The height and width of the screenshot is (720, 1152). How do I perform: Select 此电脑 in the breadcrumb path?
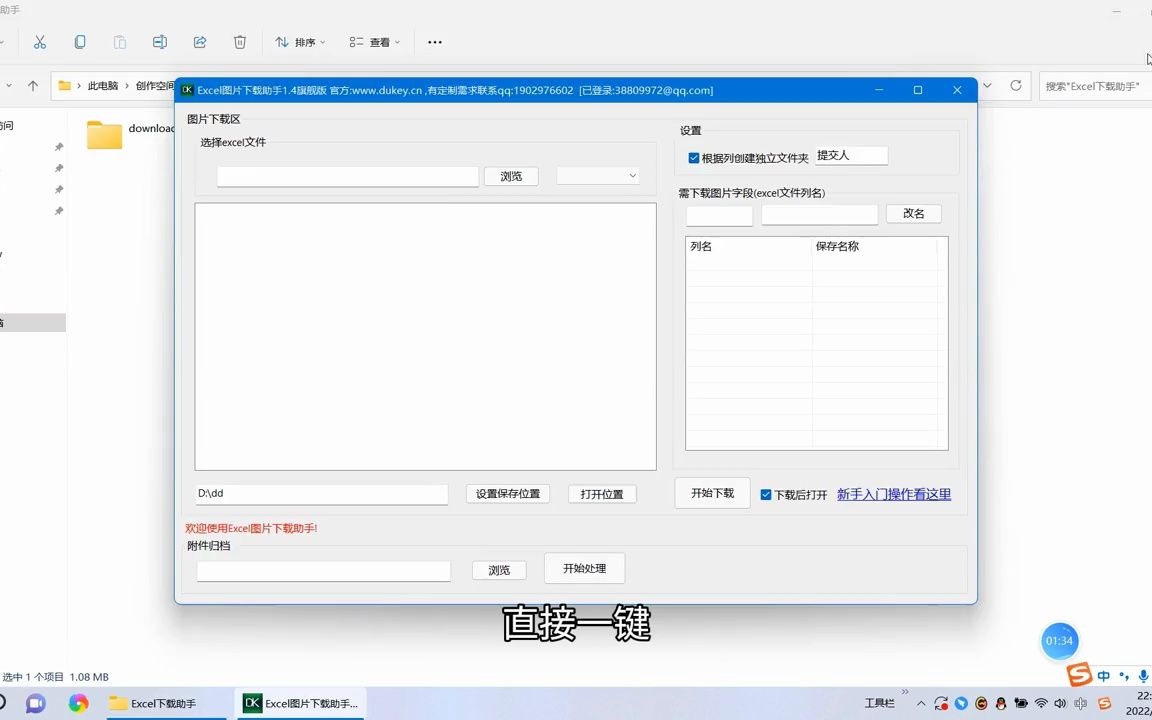[x=103, y=86]
